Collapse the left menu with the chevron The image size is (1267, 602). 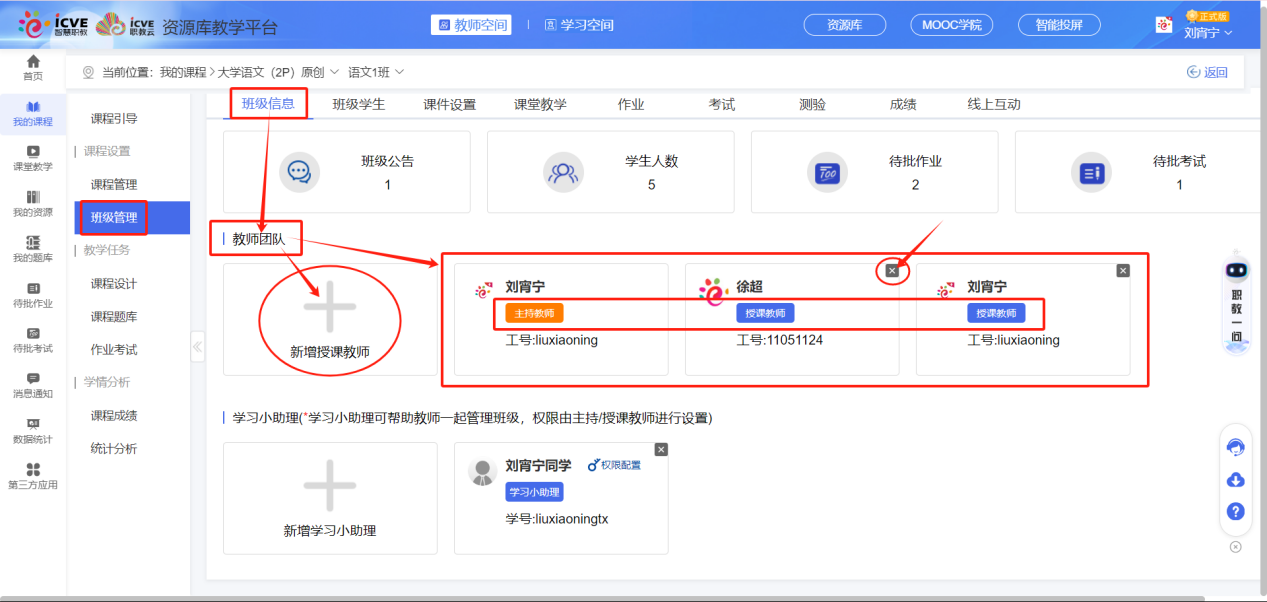197,345
